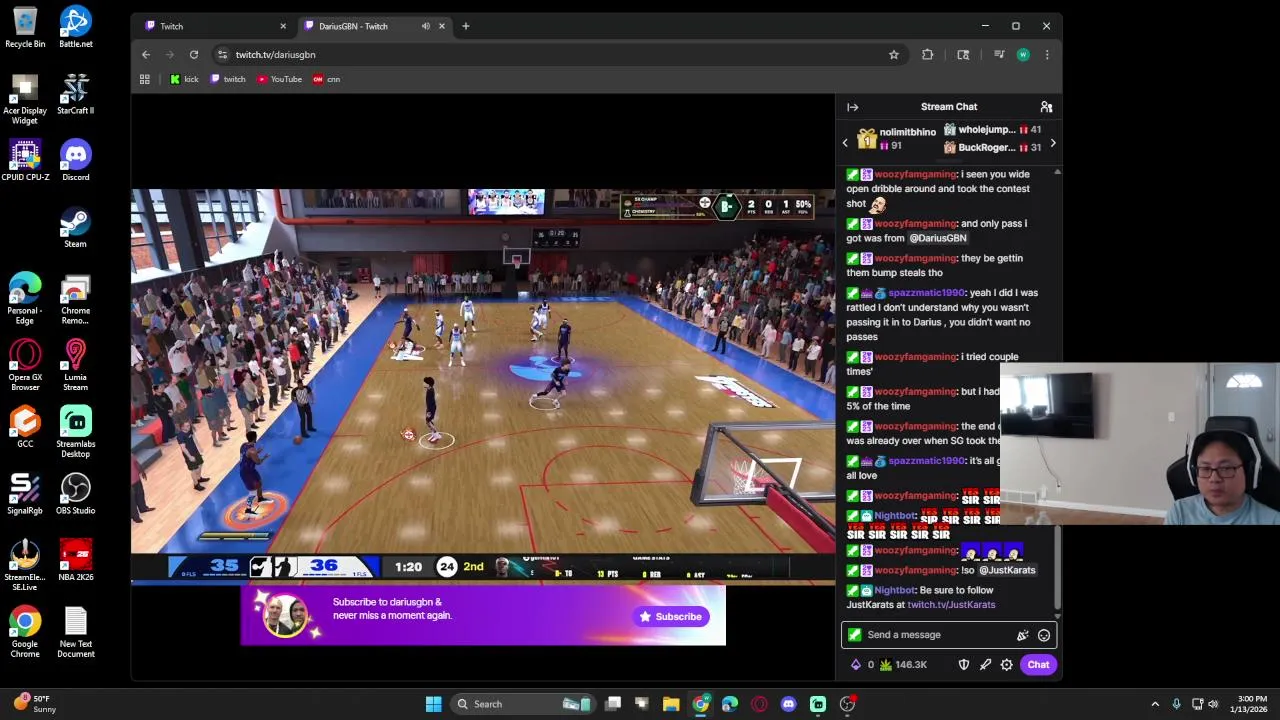Show next gift leaderboard entry

click(1052, 143)
